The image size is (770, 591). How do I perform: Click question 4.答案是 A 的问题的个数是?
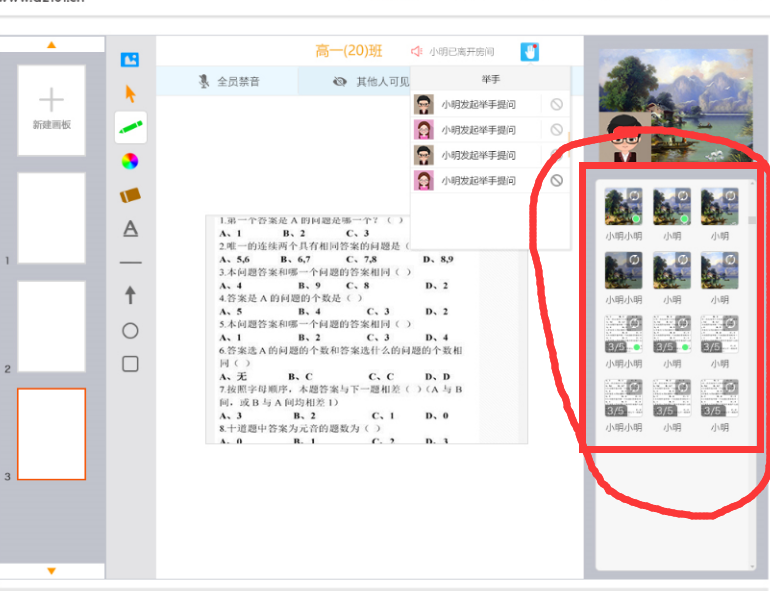pyautogui.click(x=291, y=298)
